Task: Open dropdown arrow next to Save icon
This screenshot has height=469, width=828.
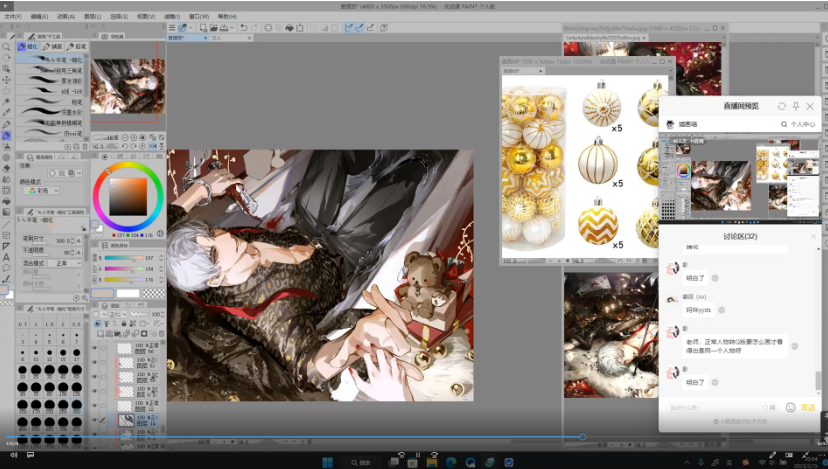Action: [x=232, y=27]
